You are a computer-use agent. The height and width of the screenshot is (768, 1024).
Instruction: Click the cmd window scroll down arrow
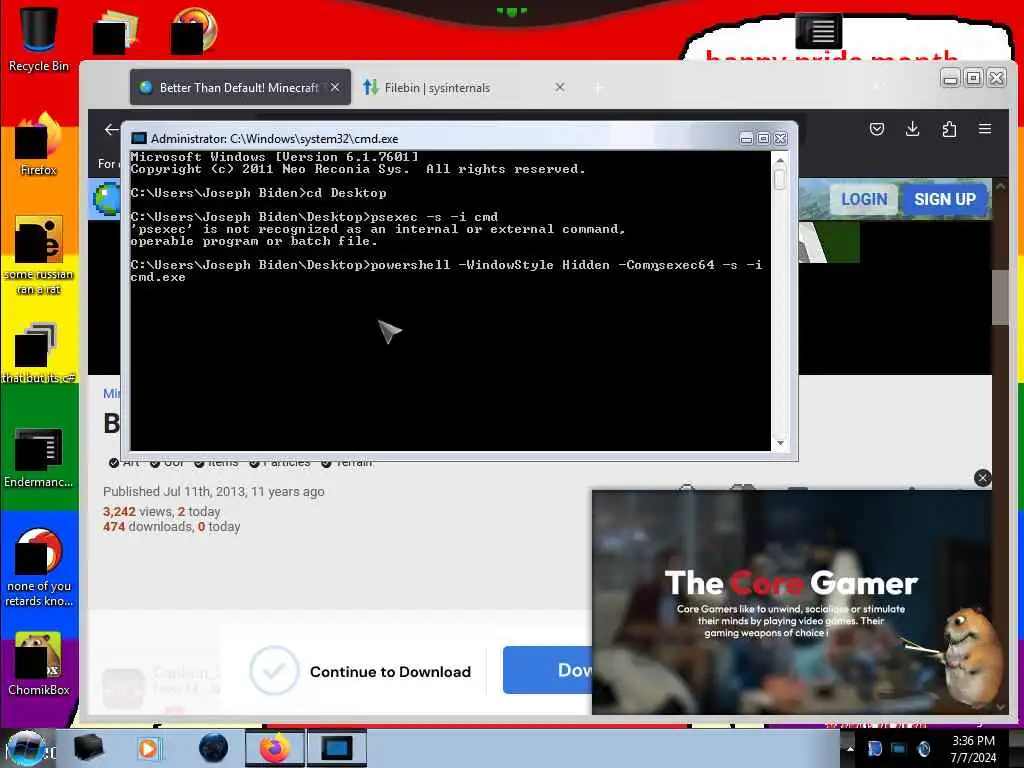tap(780, 443)
